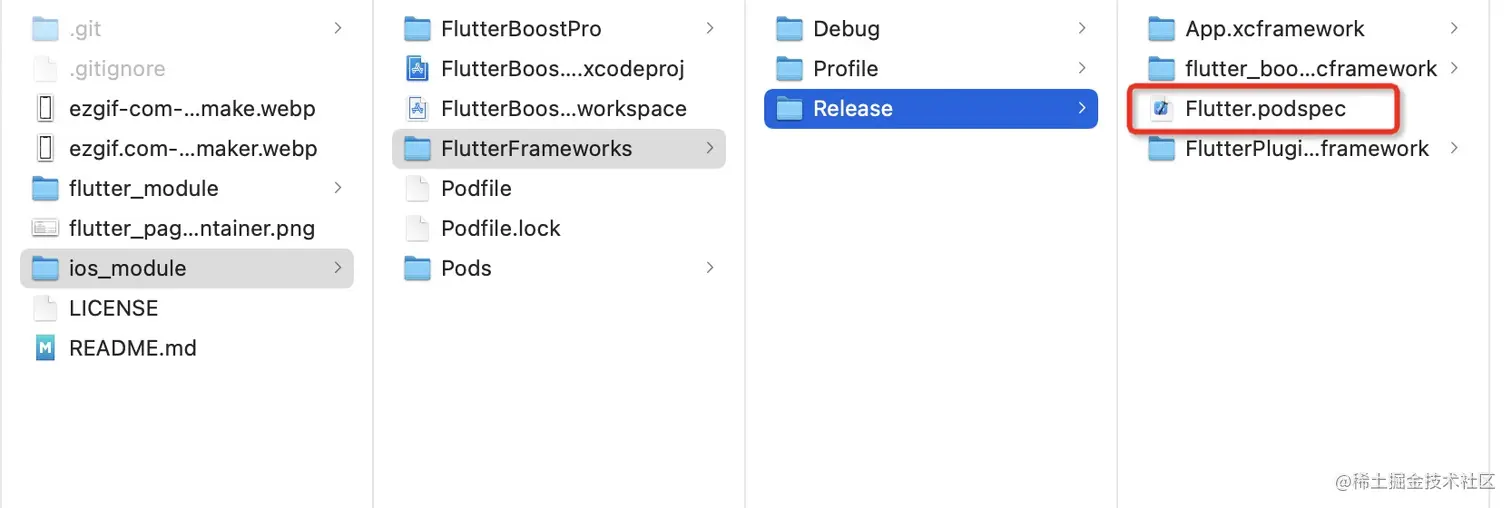Select the FlutterBoos....xcodeproj project icon
Screen dimensions: 1512x508
417,69
